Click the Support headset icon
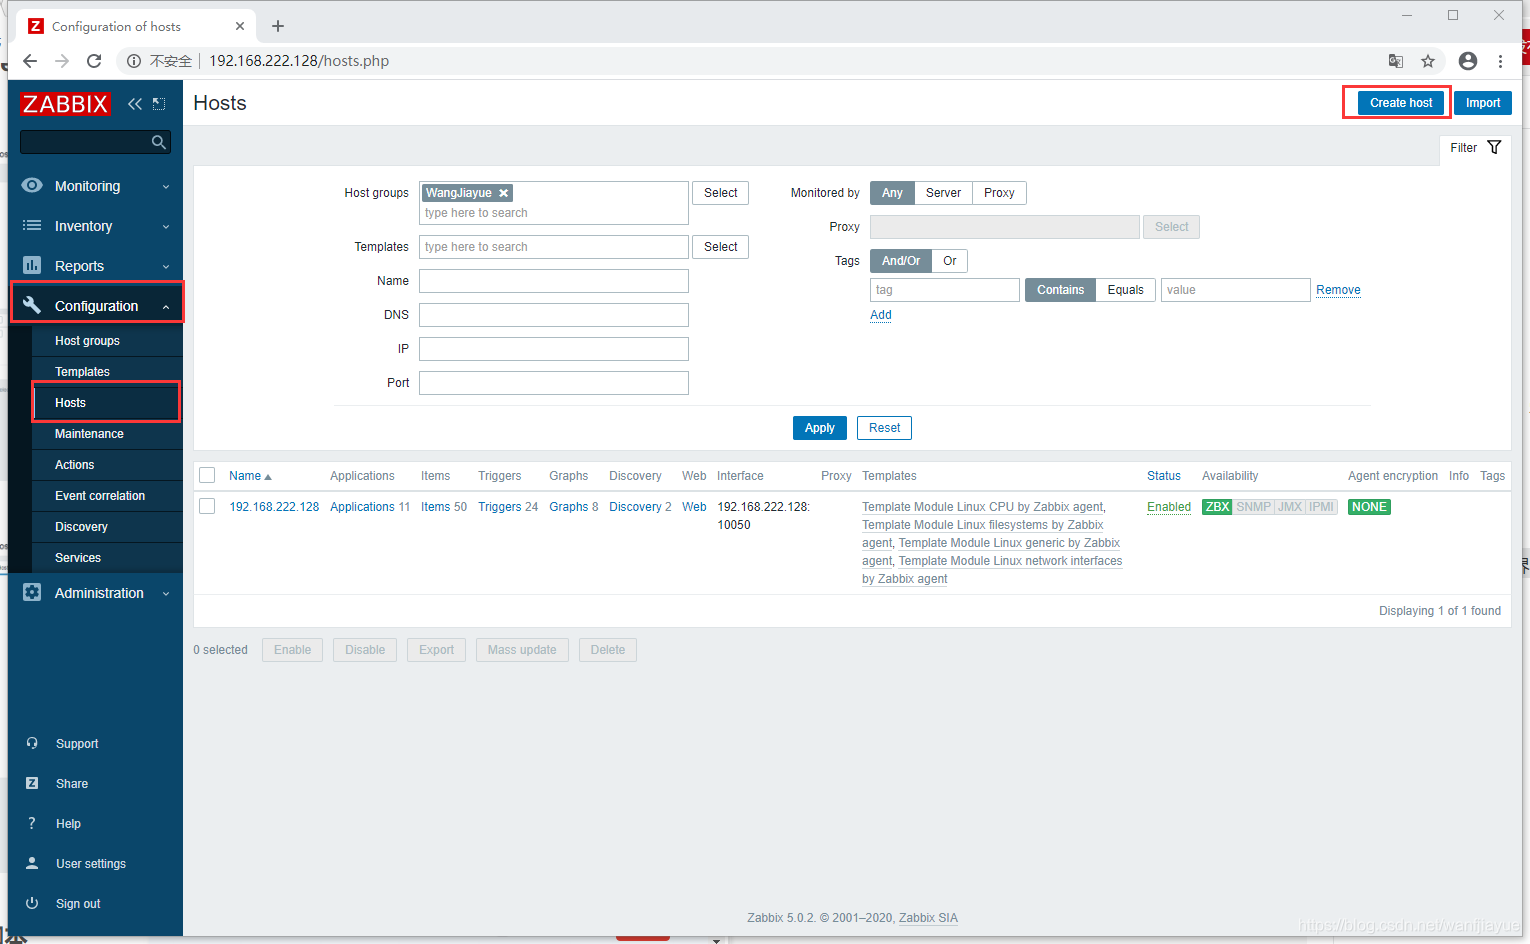Viewport: 1530px width, 944px height. [x=32, y=744]
